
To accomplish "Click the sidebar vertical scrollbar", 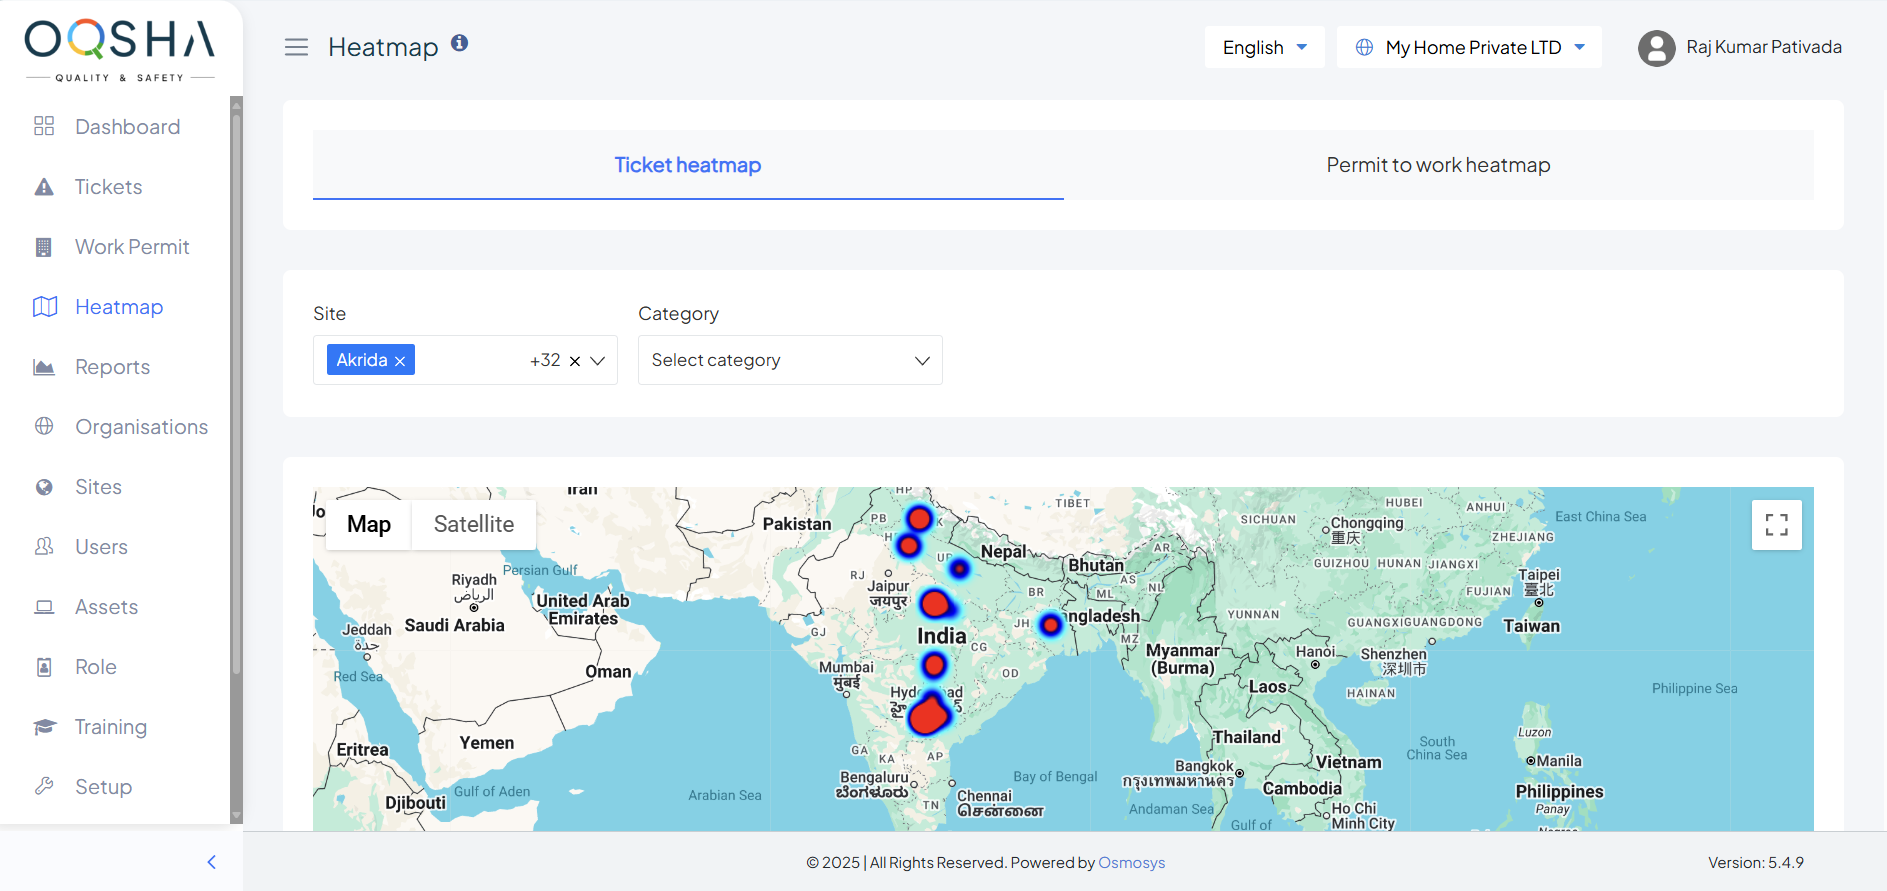I will [x=236, y=400].
